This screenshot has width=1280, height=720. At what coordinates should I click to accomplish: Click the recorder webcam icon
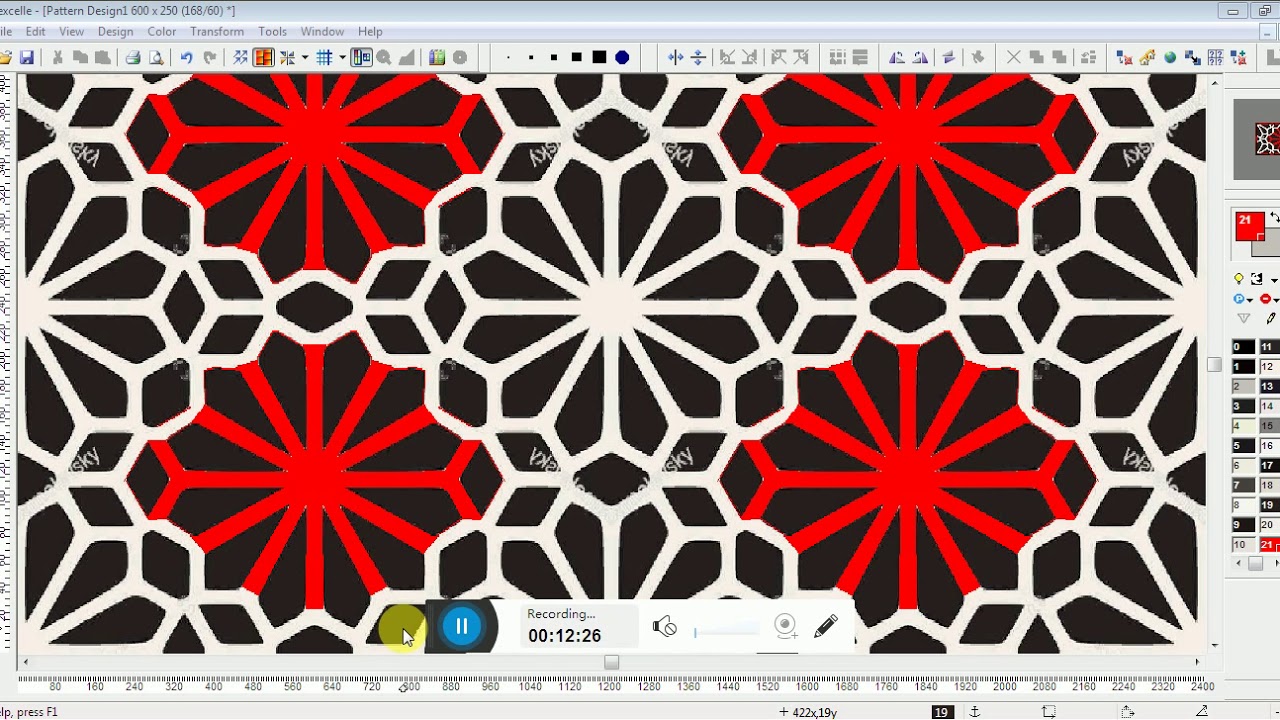tap(785, 627)
